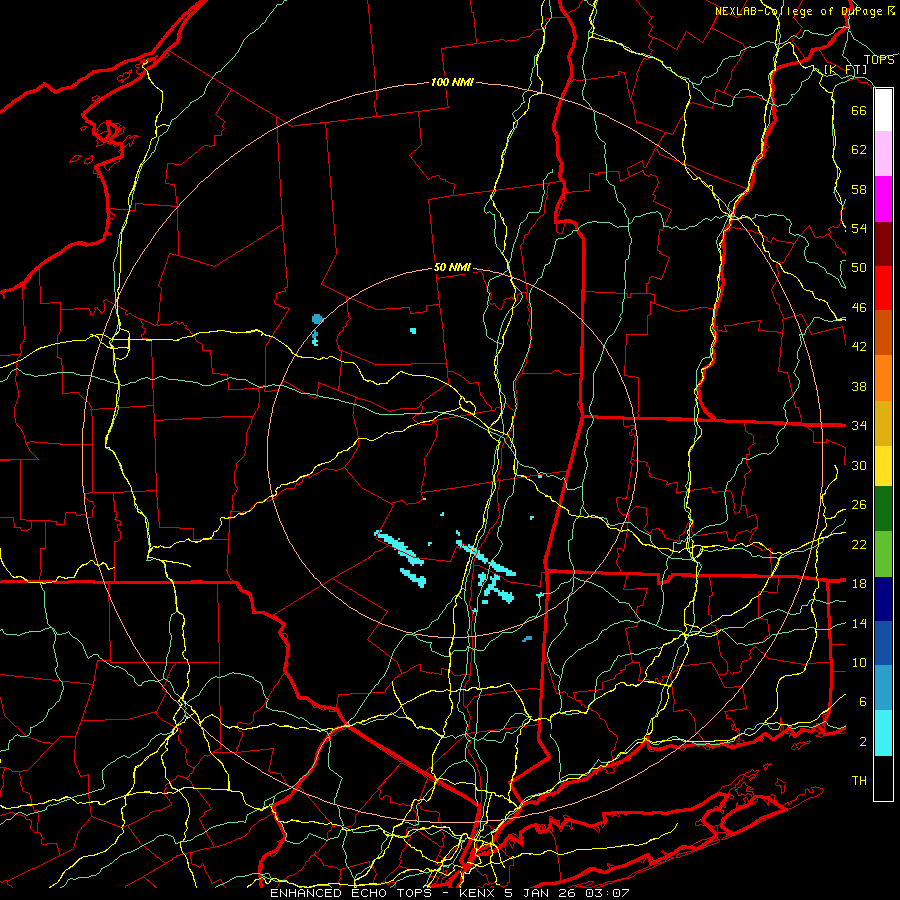Screen dimensions: 900x900
Task: Click the legend value '18'
Action: click(859, 584)
